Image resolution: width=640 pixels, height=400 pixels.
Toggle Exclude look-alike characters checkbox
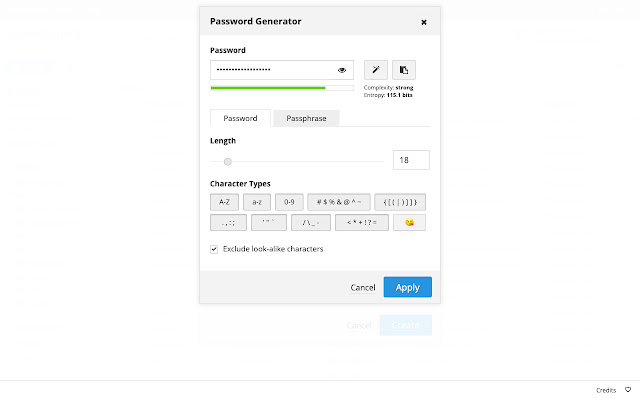pyautogui.click(x=214, y=249)
